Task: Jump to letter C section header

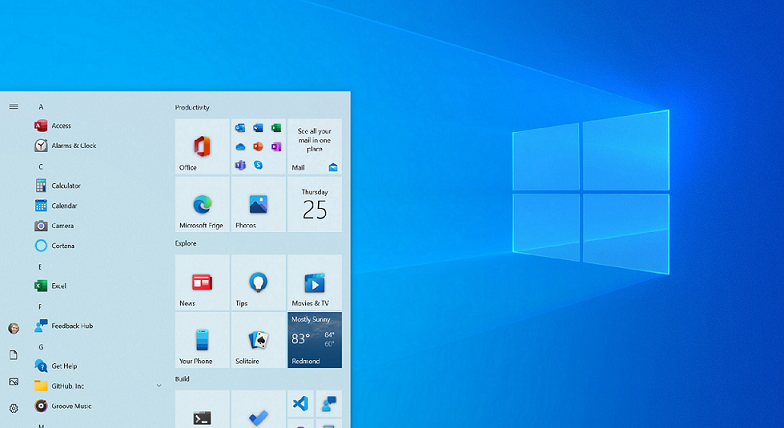Action: [41, 166]
